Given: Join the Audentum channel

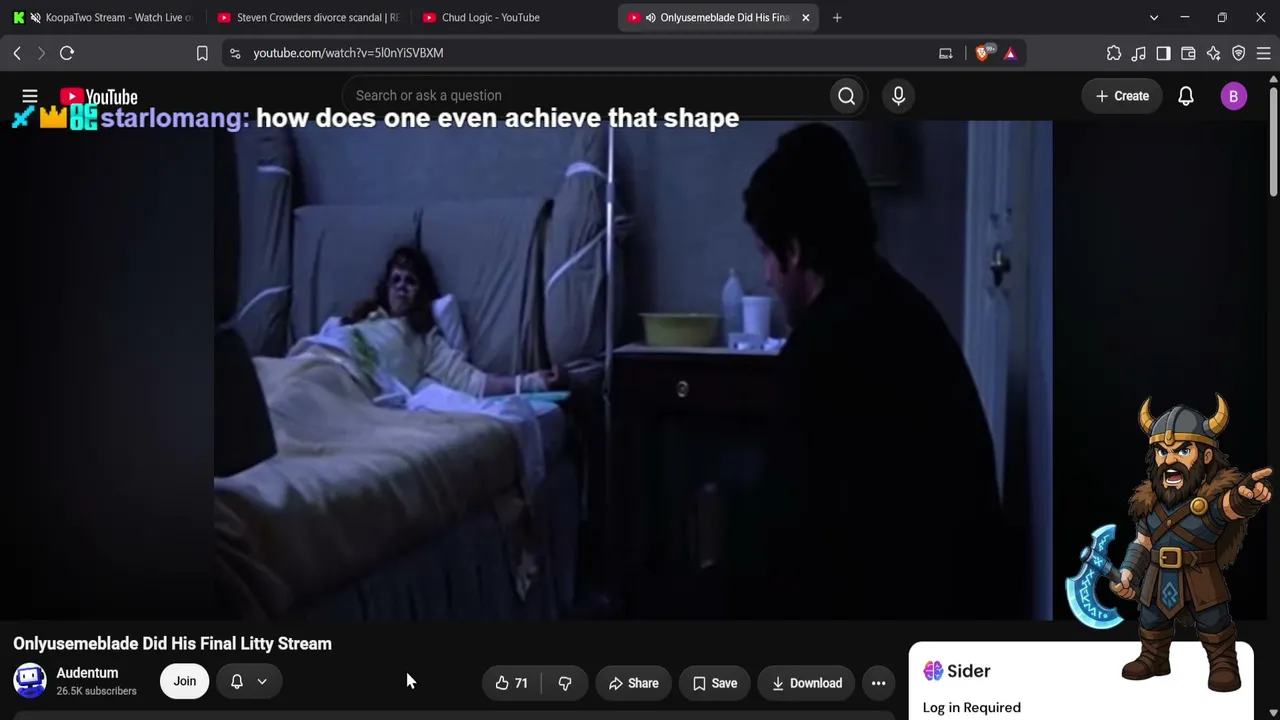Looking at the screenshot, I should (185, 681).
